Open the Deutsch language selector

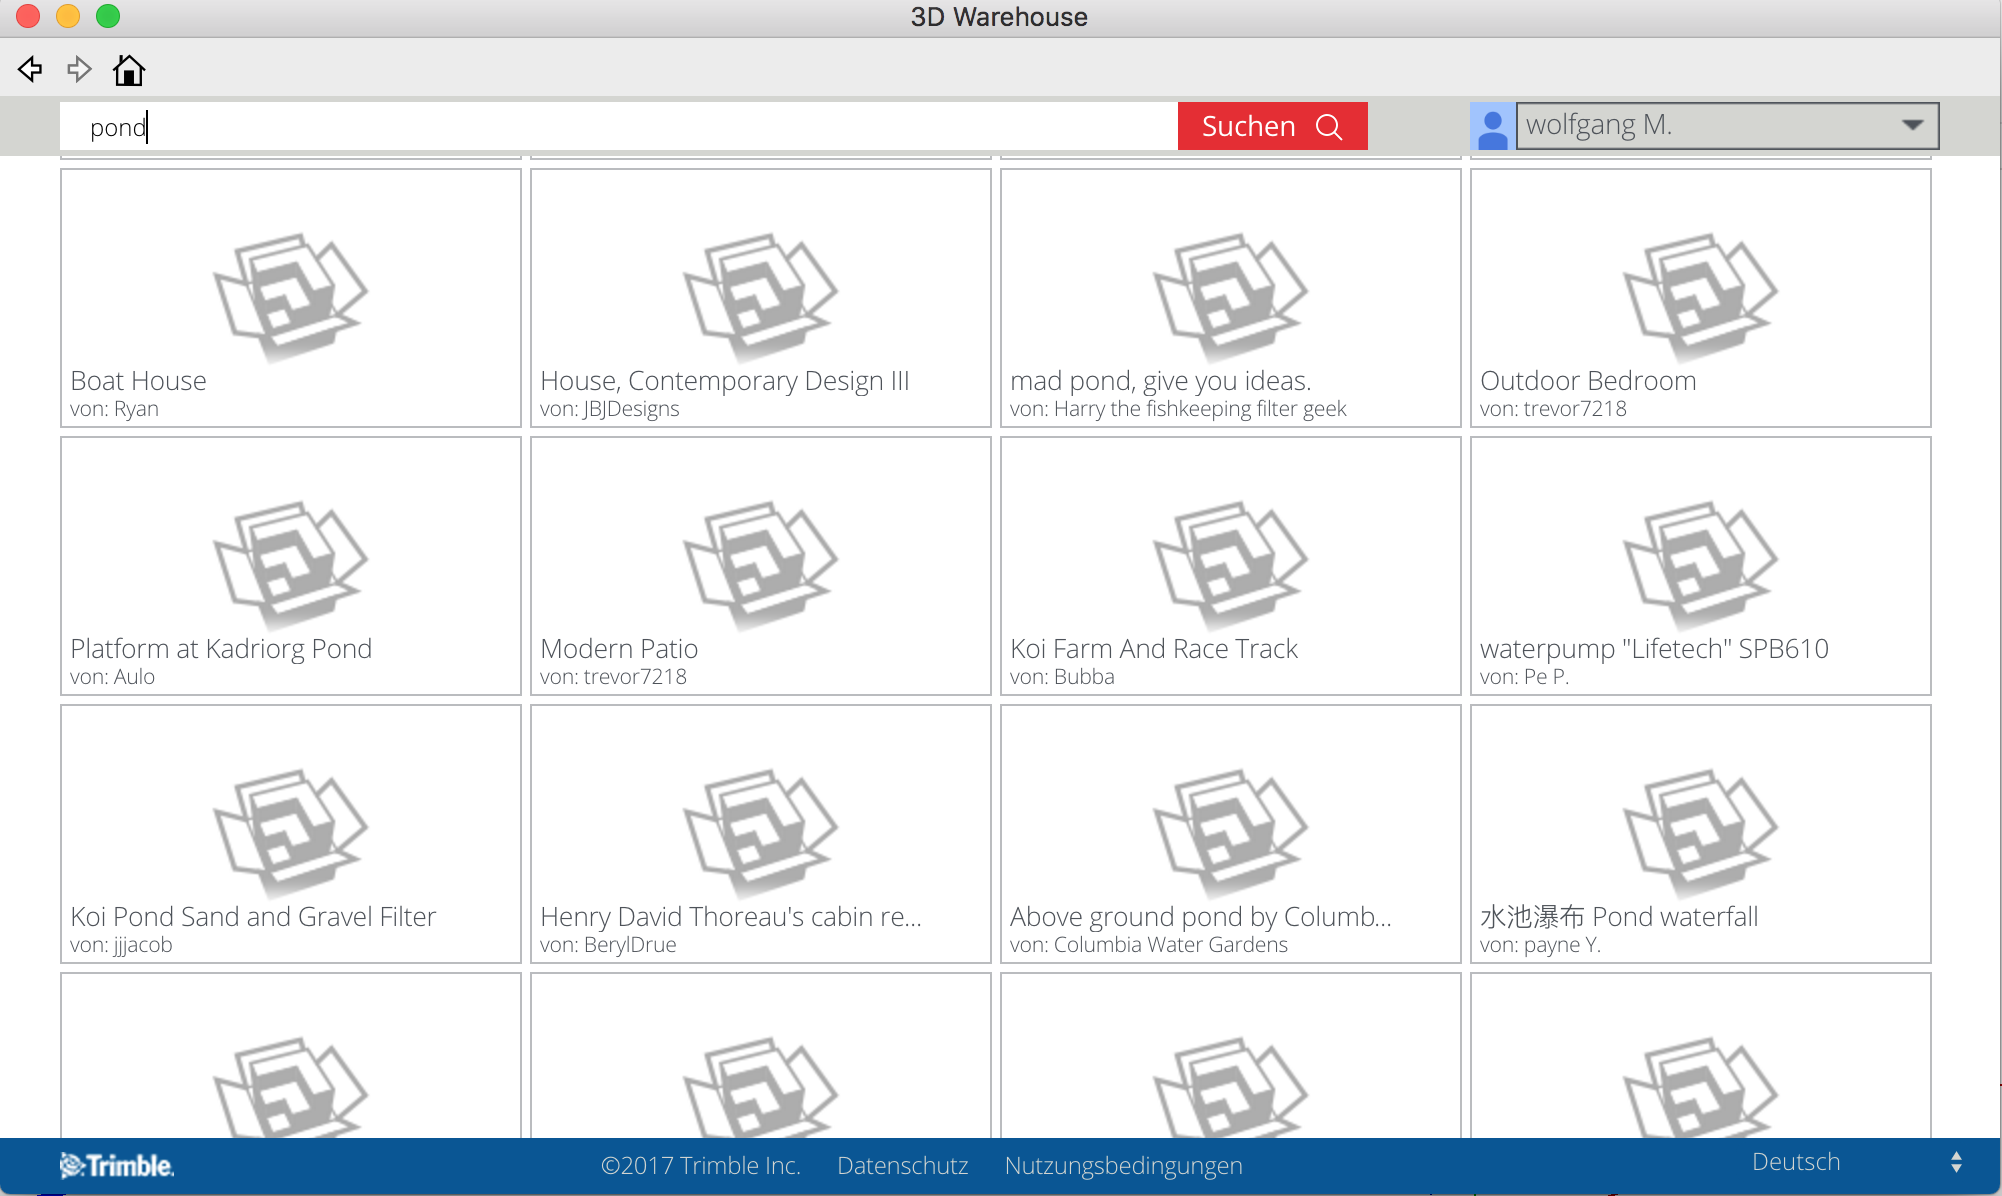[1796, 1161]
